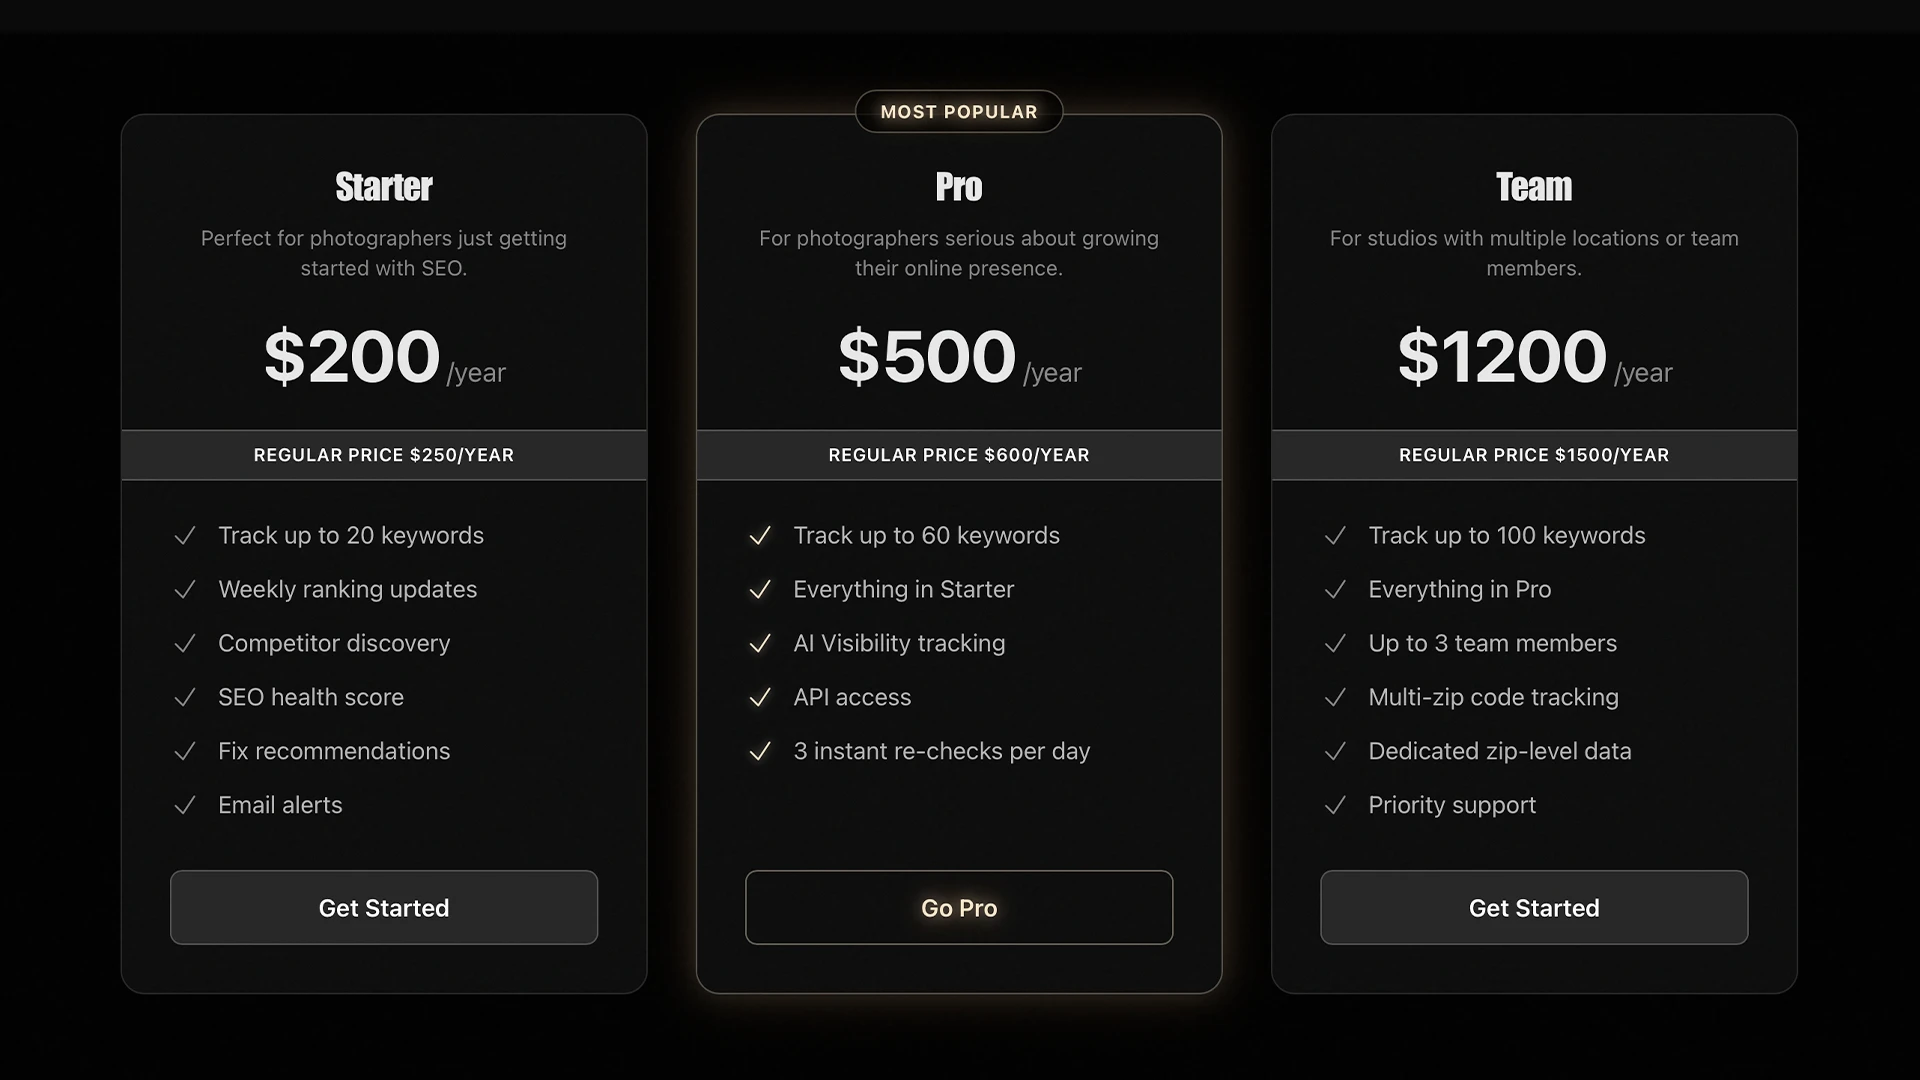Click the checkmark beside SEO health score
The width and height of the screenshot is (1920, 1080).
(185, 697)
